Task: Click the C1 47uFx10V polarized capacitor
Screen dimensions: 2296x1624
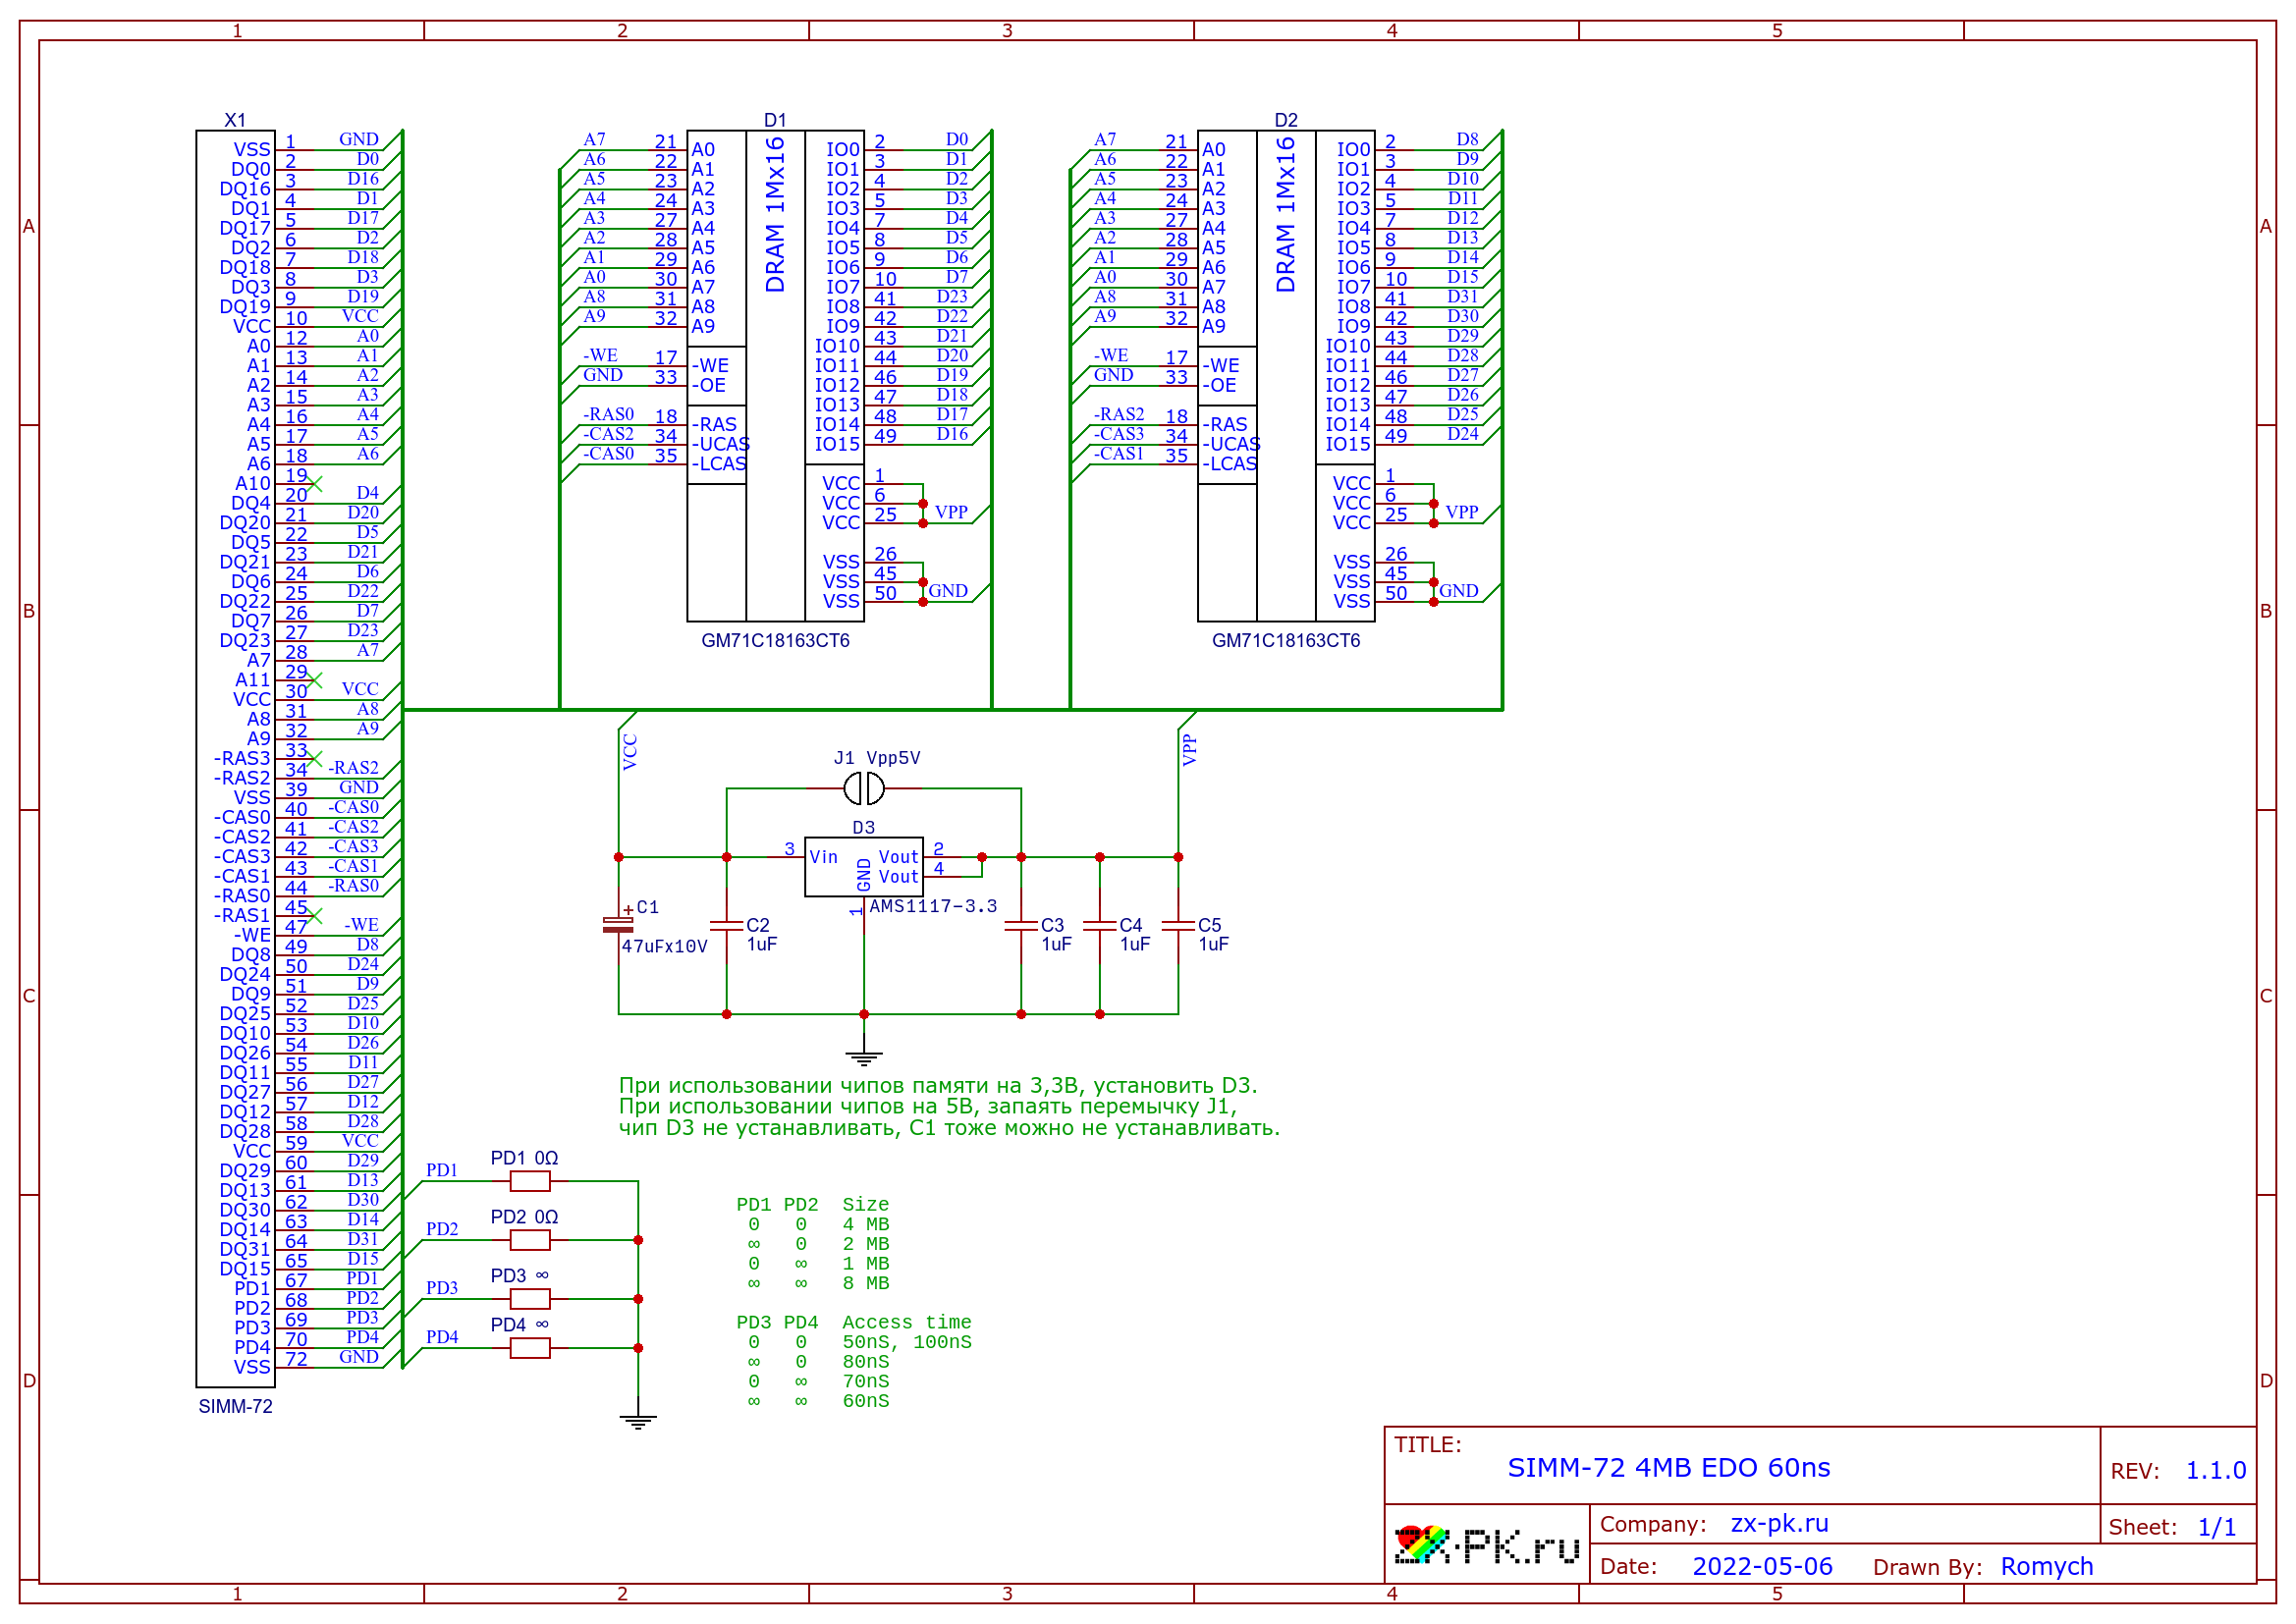Action: (x=618, y=925)
